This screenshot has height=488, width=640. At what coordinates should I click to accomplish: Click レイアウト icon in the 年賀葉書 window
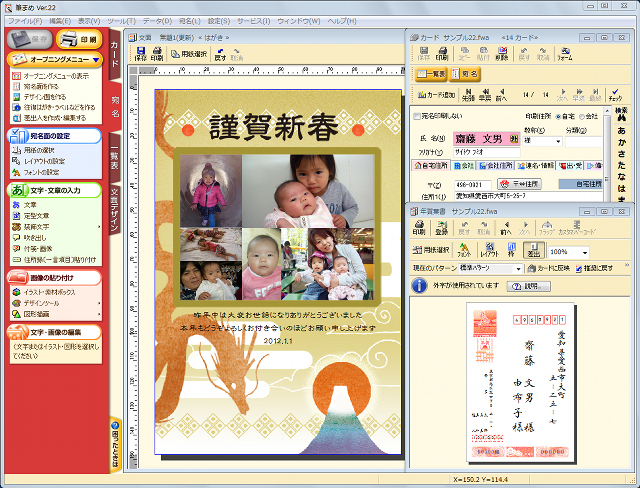coord(490,250)
